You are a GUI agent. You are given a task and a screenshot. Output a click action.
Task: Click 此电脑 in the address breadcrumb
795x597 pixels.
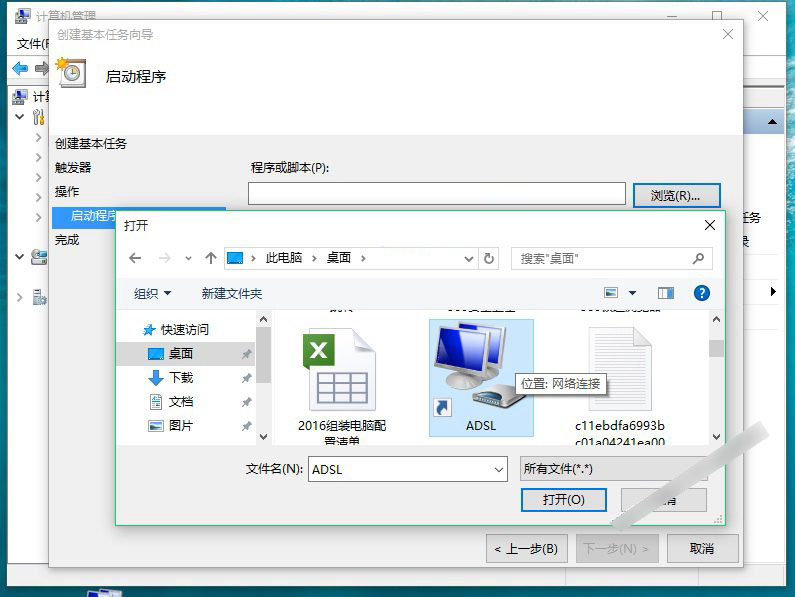(x=284, y=258)
